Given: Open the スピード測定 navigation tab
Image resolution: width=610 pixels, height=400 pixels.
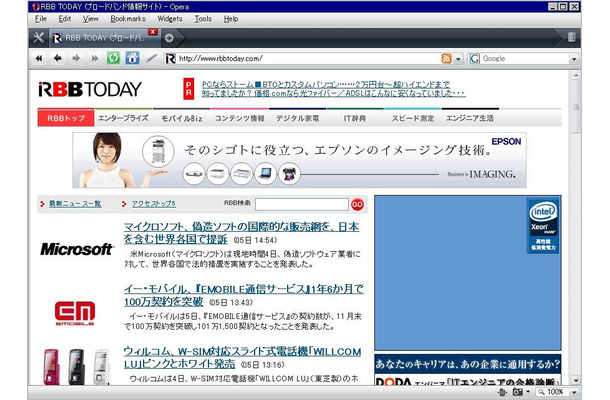Looking at the screenshot, I should tap(413, 118).
